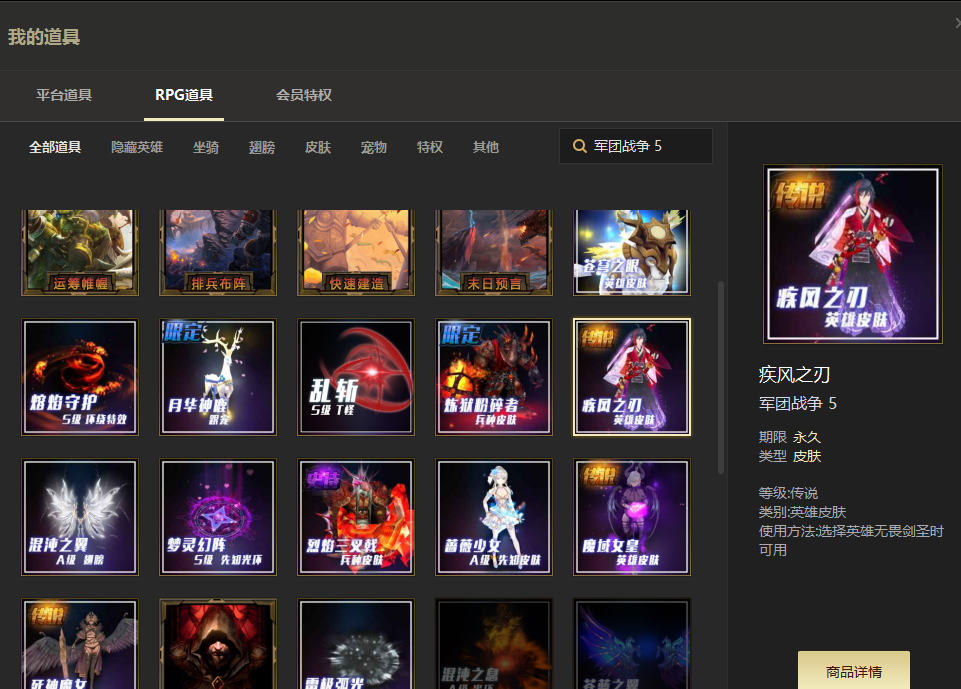Select the 运筹帷幄 item card
This screenshot has height=689, width=961.
(80, 253)
